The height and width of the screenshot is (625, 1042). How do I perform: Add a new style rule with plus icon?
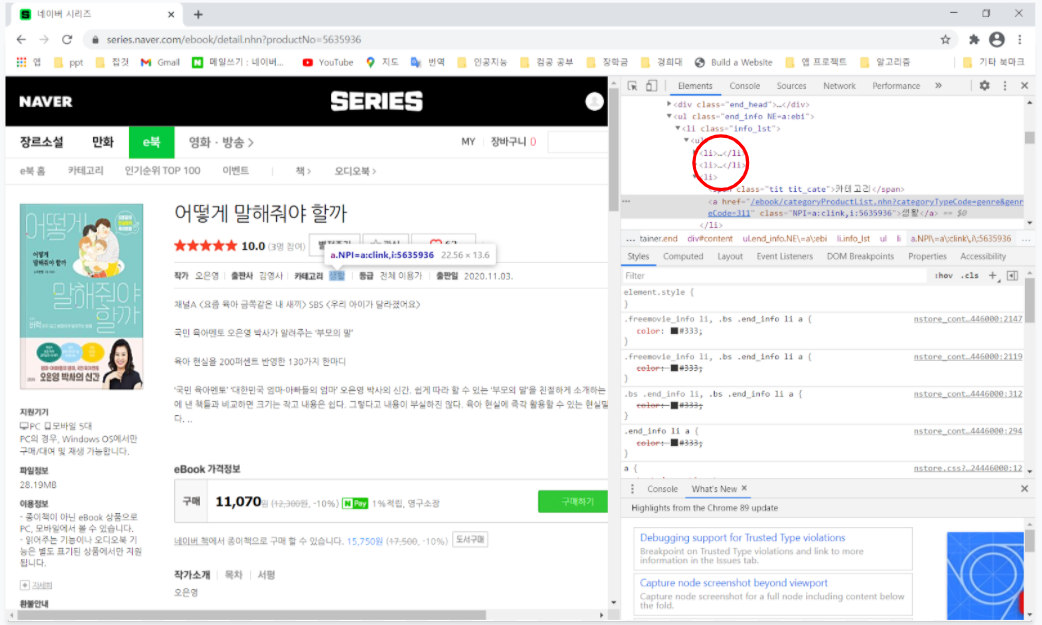coord(993,275)
